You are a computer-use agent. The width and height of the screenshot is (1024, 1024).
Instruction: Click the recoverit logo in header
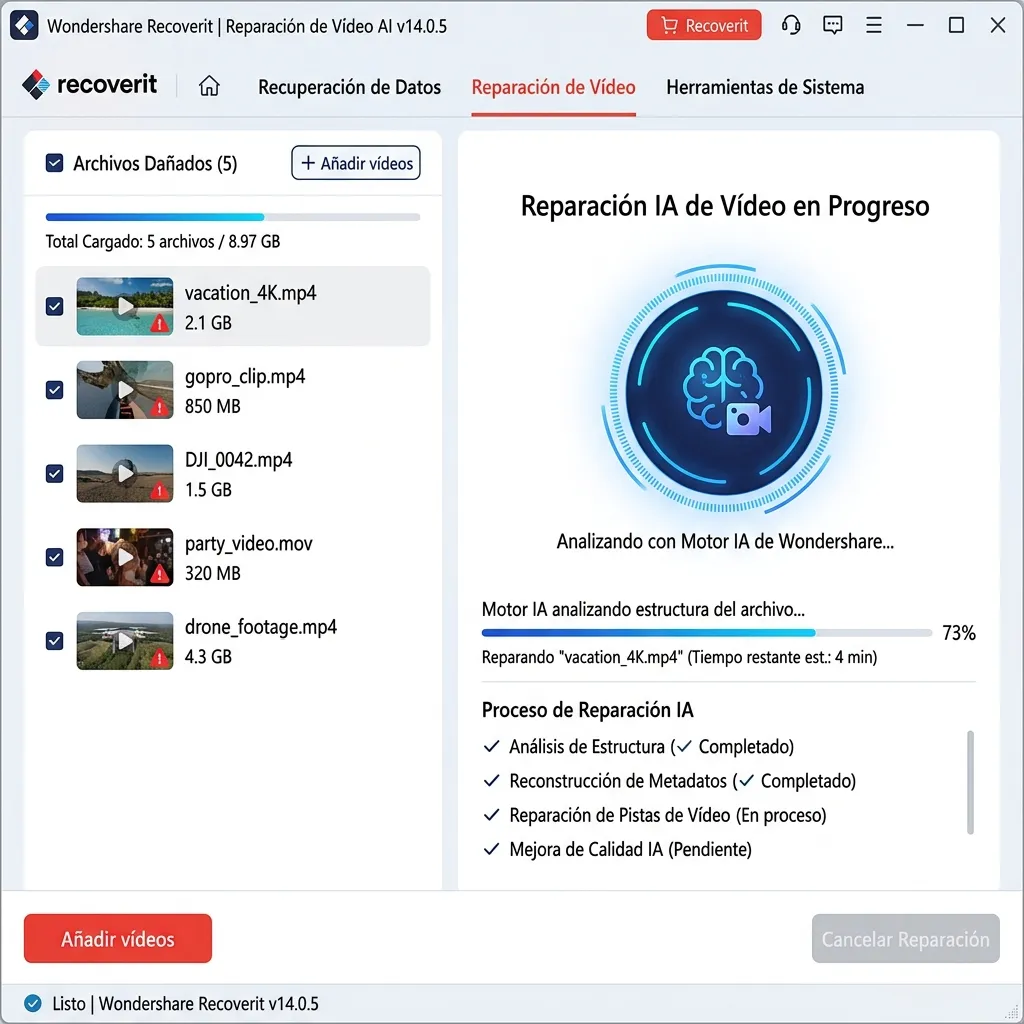pyautogui.click(x=89, y=84)
